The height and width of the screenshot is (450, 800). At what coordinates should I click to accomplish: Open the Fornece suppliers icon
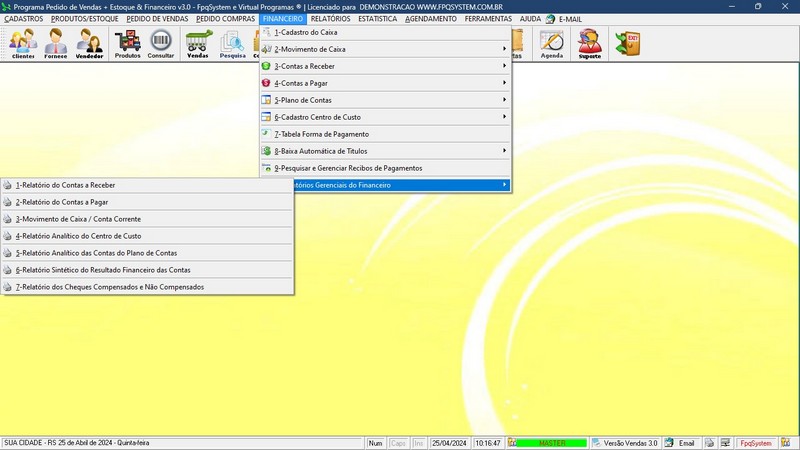point(56,43)
